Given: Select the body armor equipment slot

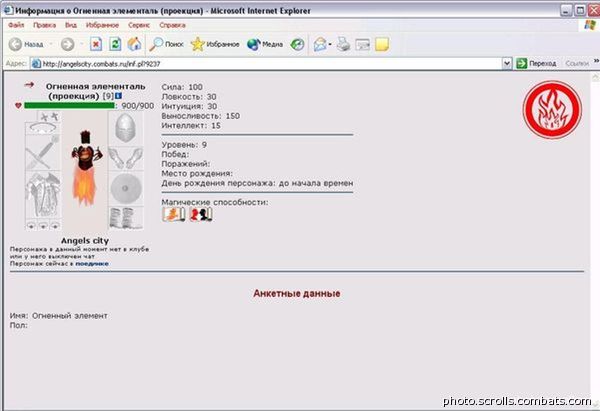Looking at the screenshot, I should click(x=43, y=195).
